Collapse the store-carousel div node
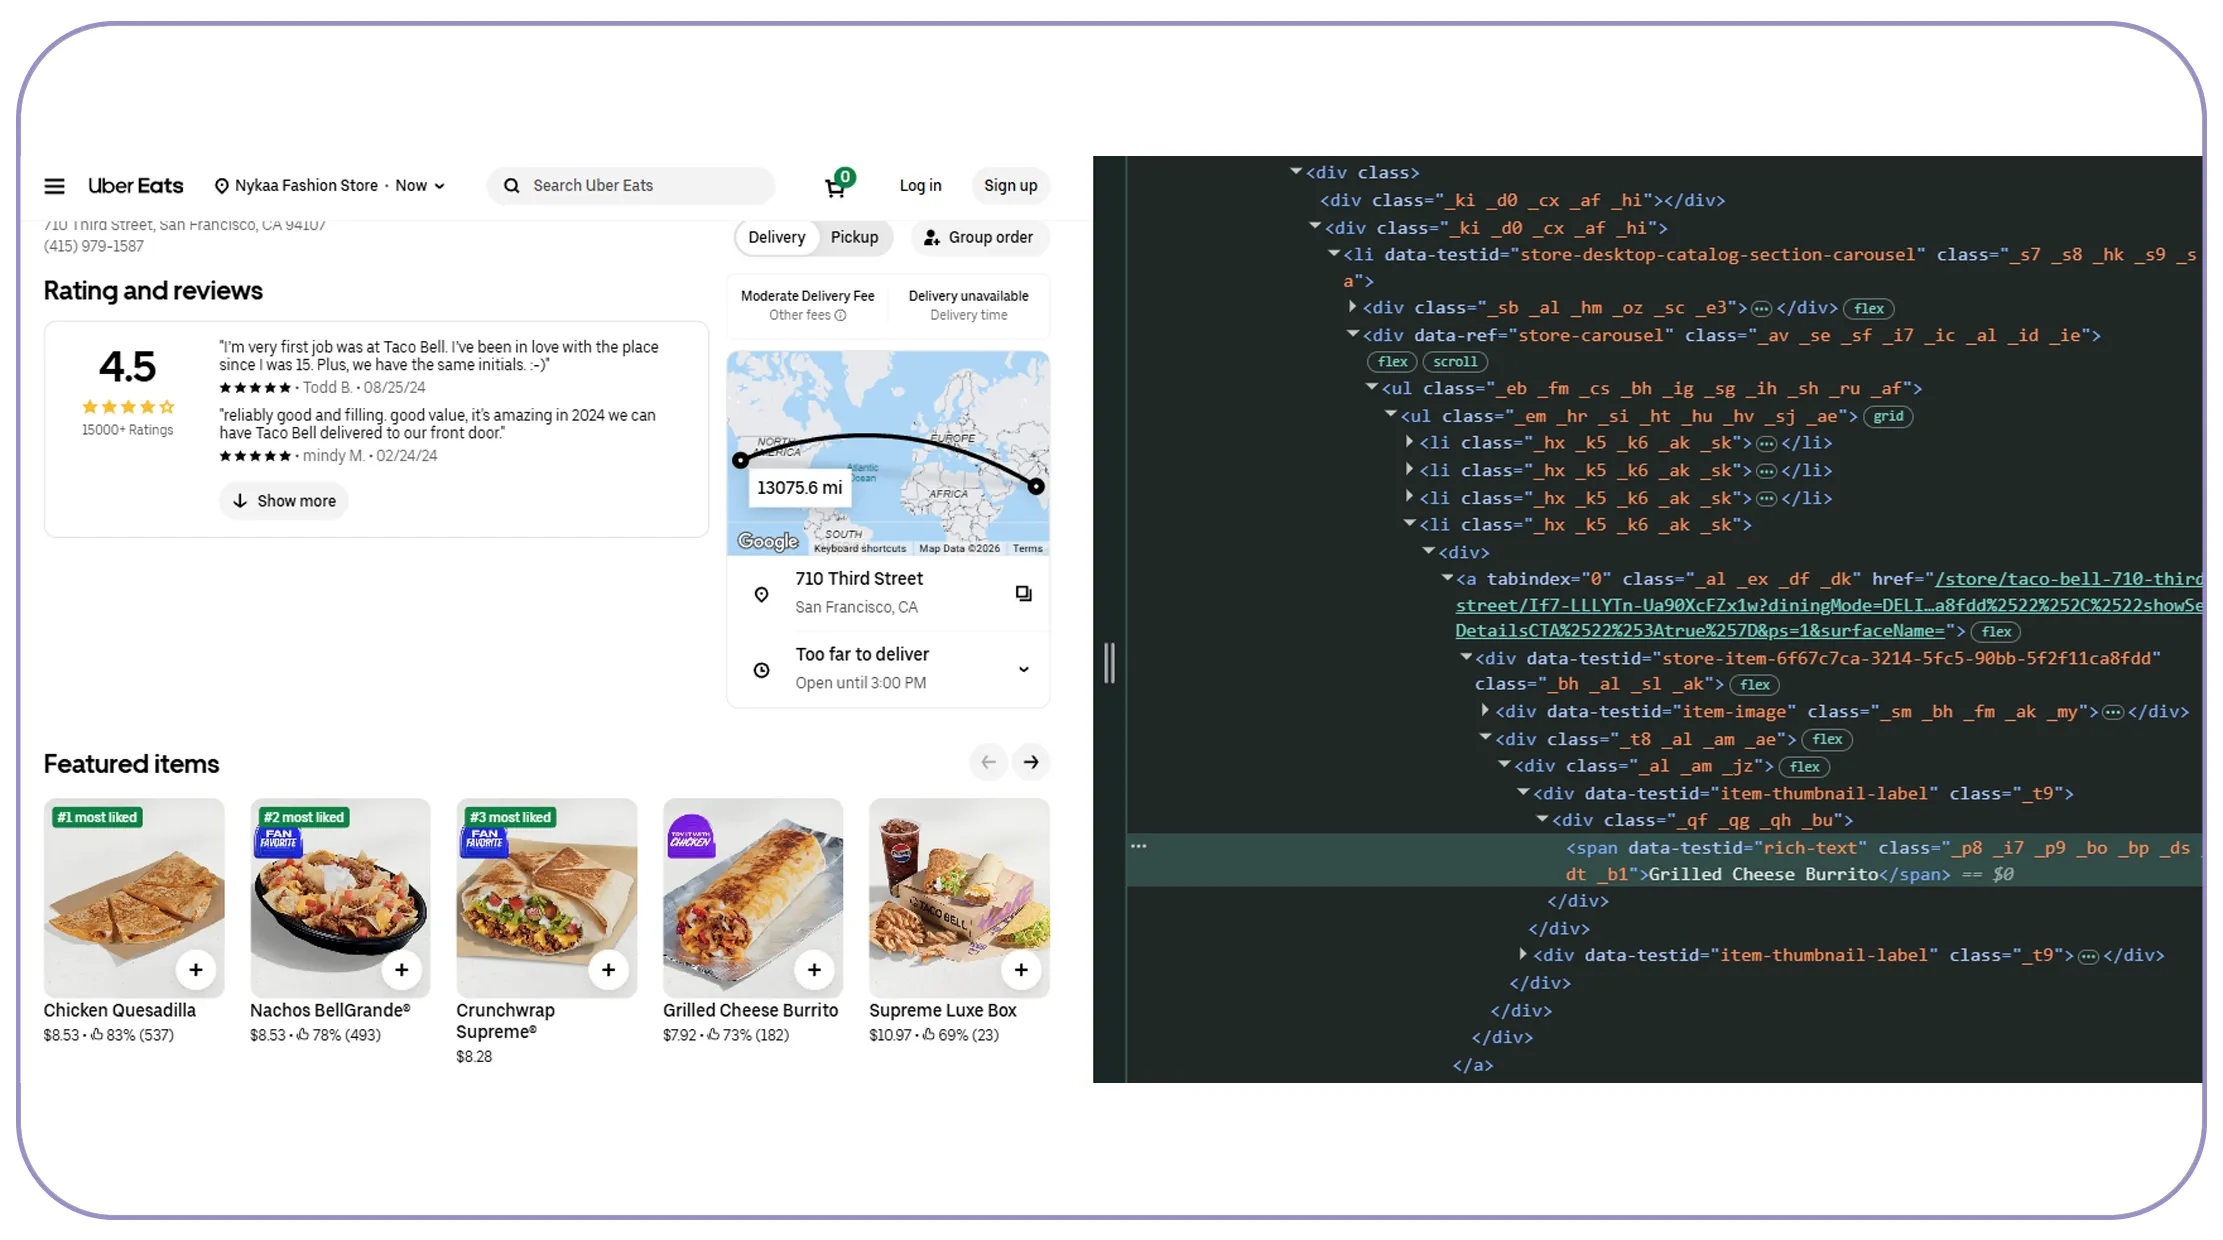Screen dimensions: 2223x1240 point(1353,335)
